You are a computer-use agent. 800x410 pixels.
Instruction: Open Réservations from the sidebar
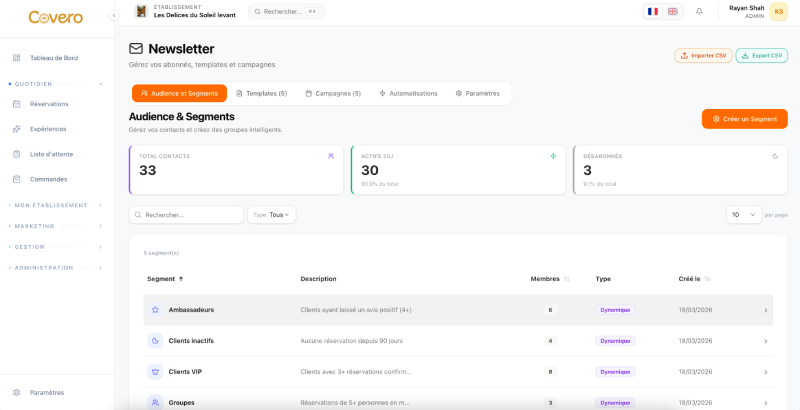point(49,104)
